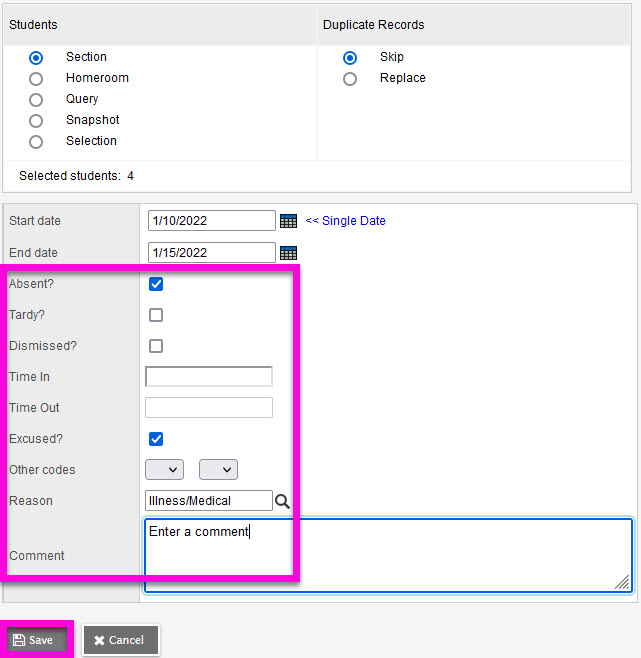Open the End date calendar picker

[288, 253]
